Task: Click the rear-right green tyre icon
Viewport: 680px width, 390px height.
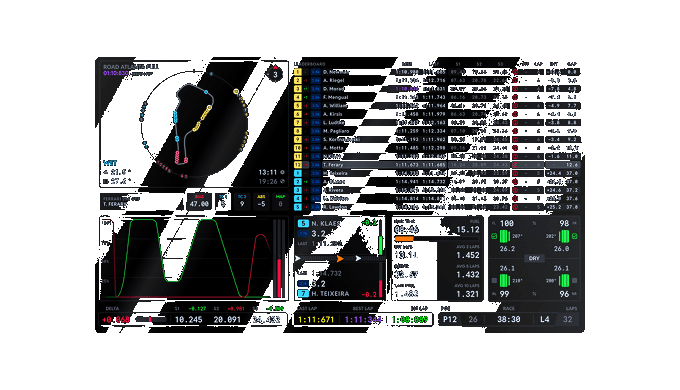Action: (564, 281)
